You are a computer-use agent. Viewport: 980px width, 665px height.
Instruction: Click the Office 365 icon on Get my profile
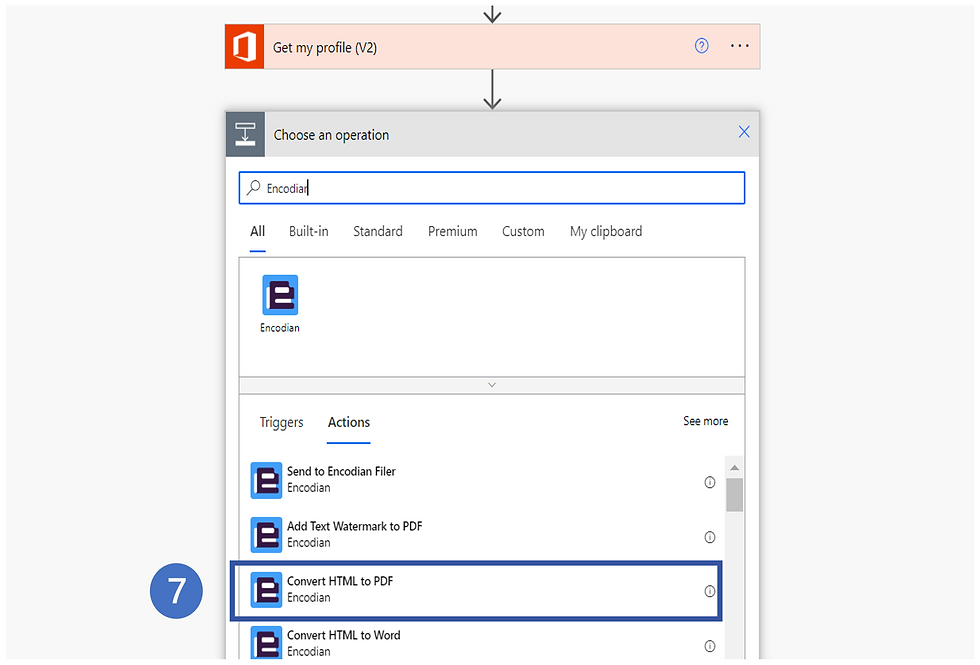tap(244, 47)
